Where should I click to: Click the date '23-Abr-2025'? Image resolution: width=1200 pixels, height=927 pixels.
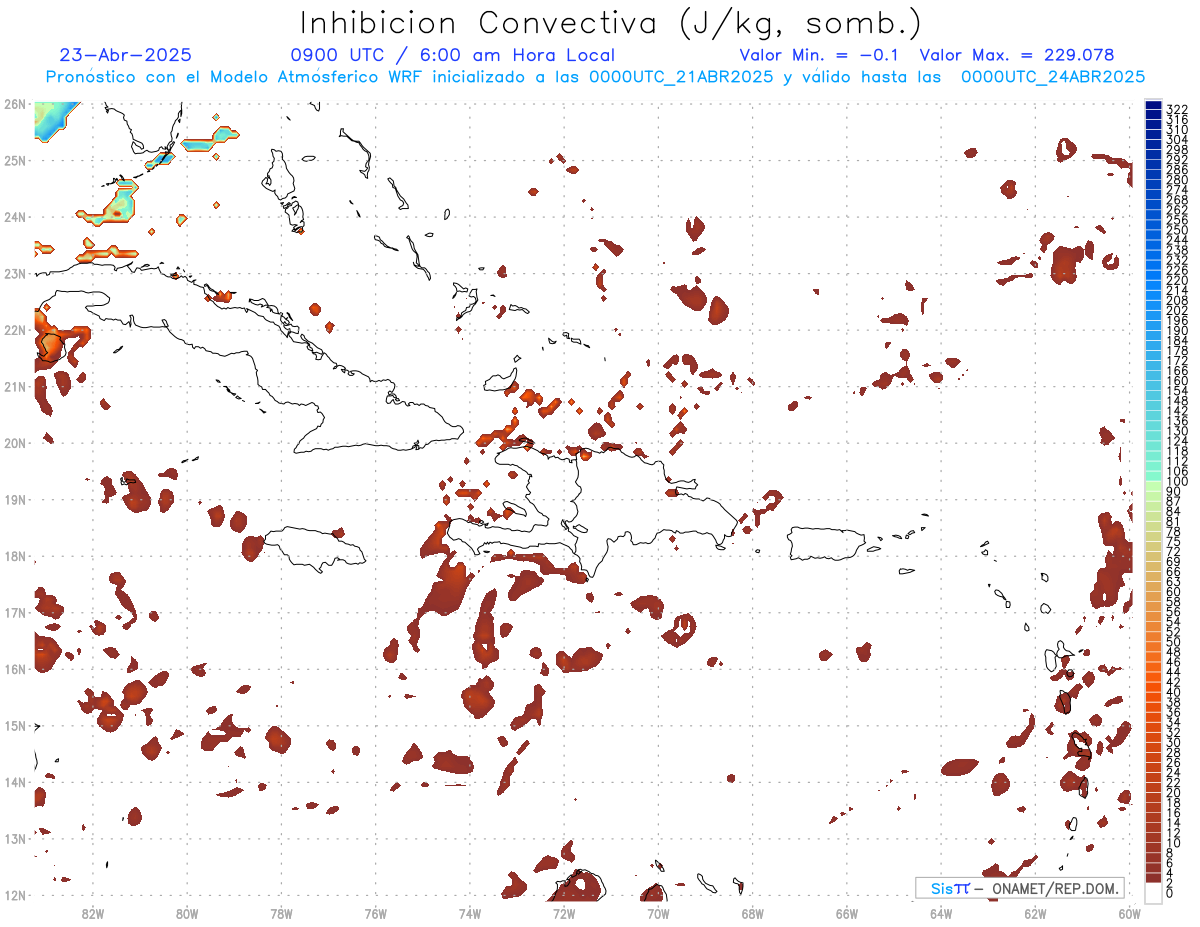[x=126, y=56]
